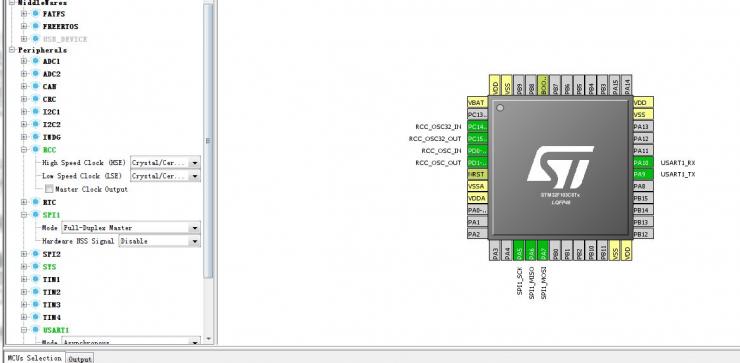The image size is (740, 363).
Task: Click pin PA9 on the chip
Action: point(643,174)
